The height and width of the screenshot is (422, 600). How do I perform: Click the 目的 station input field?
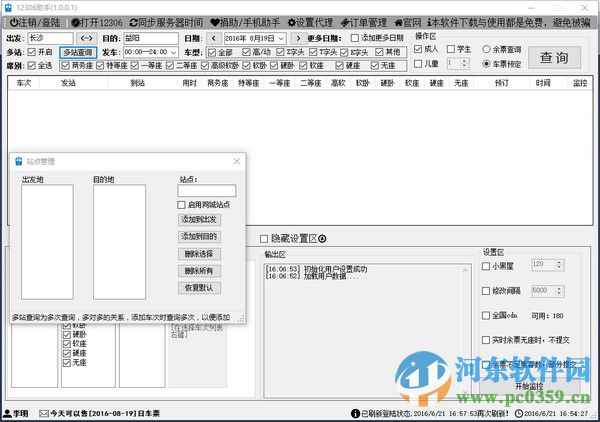coord(151,38)
